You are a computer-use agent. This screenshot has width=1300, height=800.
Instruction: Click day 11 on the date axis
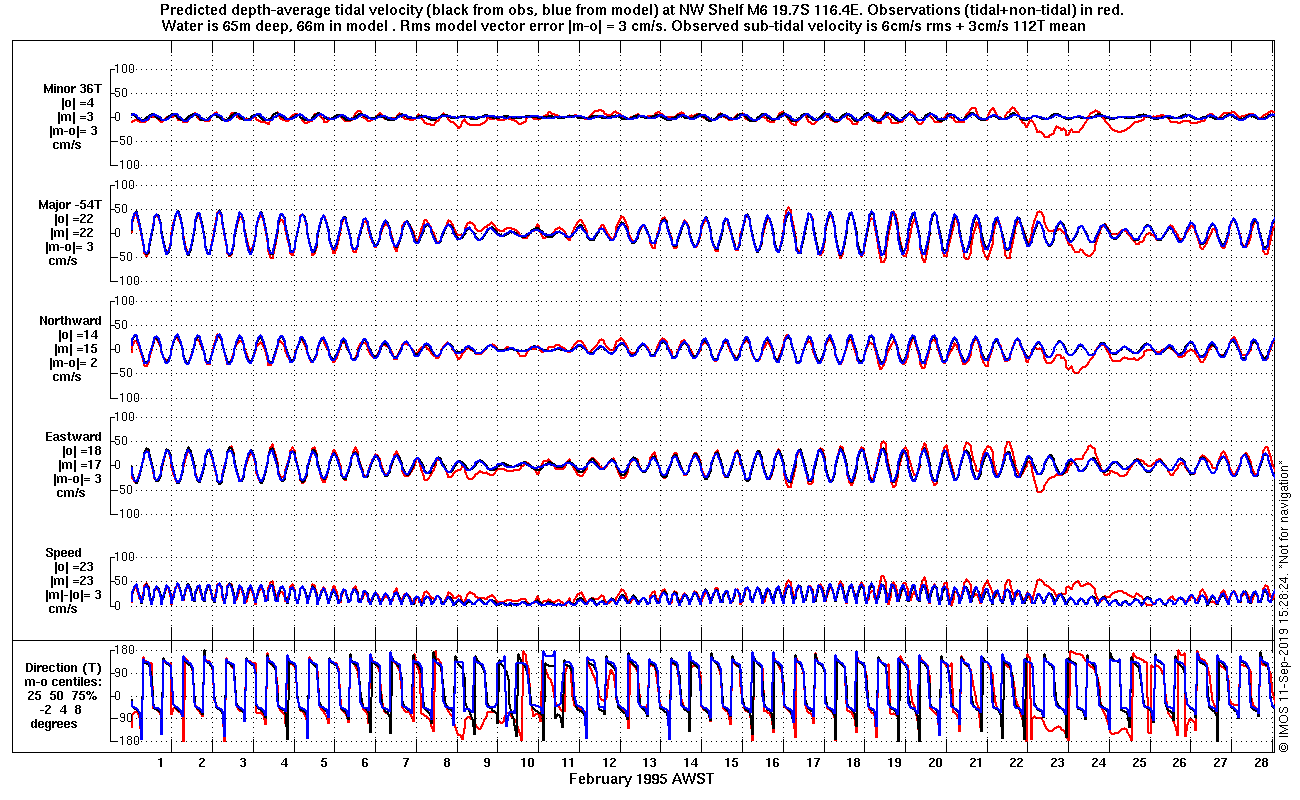[568, 762]
